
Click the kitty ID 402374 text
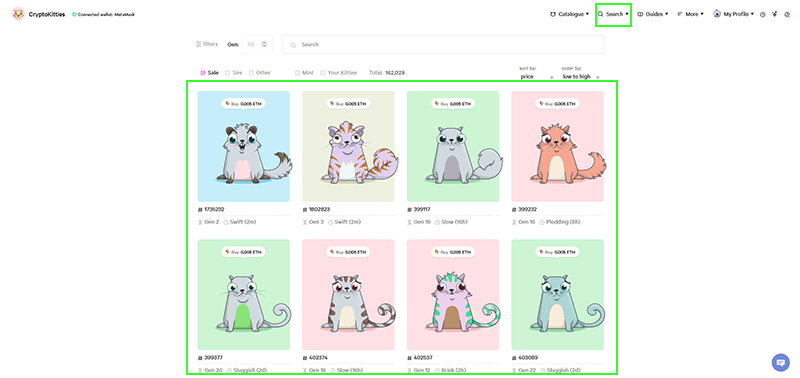pos(319,358)
